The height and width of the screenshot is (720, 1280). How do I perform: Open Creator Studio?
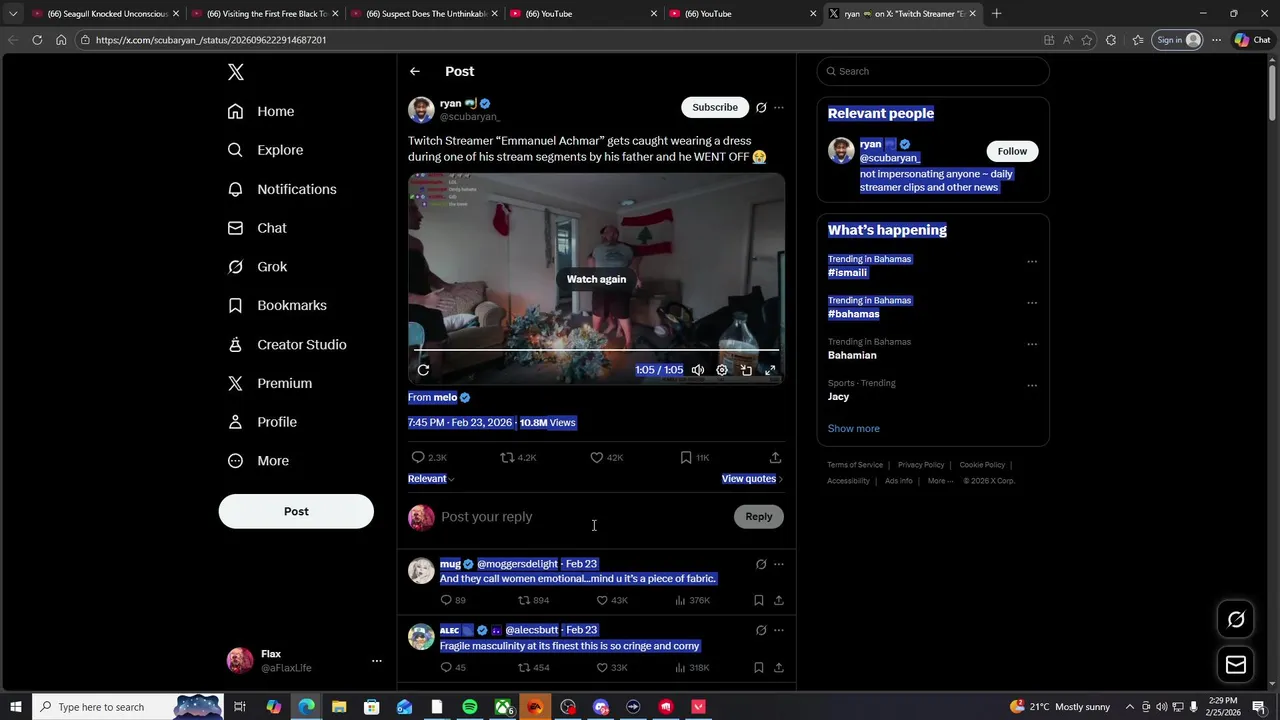click(x=287, y=344)
